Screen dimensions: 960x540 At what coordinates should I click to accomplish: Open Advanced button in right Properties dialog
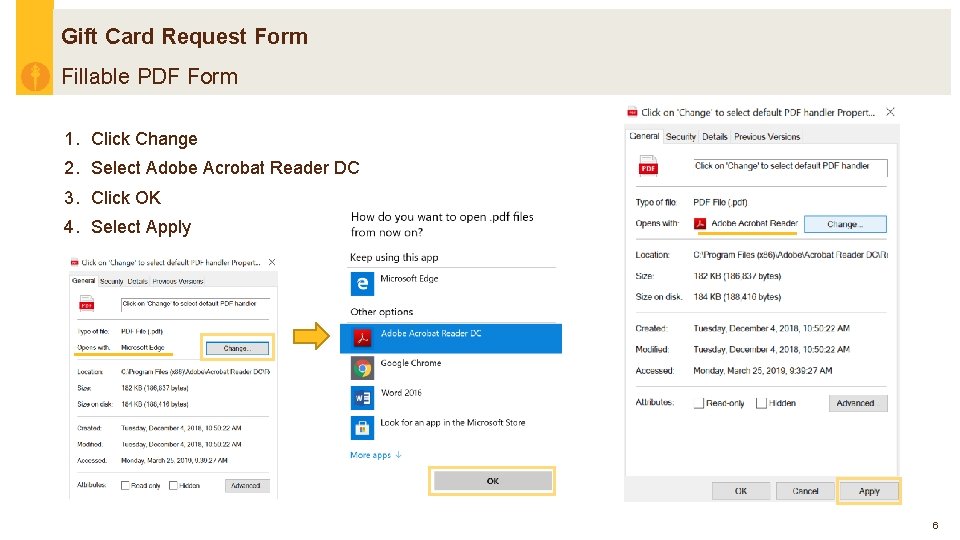(x=858, y=403)
